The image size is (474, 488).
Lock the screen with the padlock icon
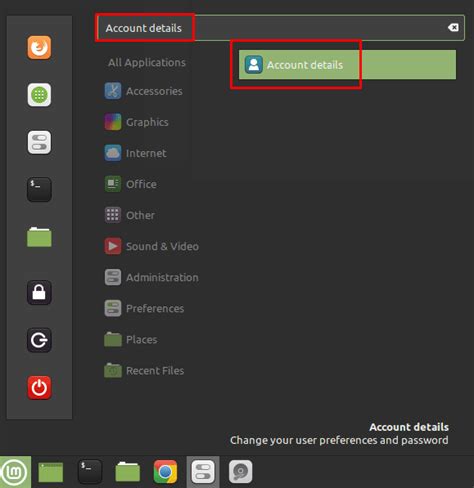pyautogui.click(x=39, y=293)
